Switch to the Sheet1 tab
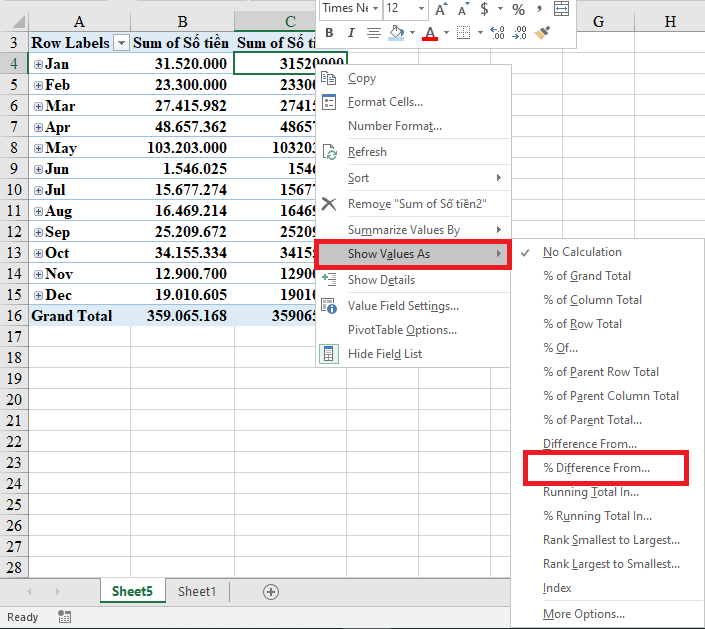 (196, 592)
